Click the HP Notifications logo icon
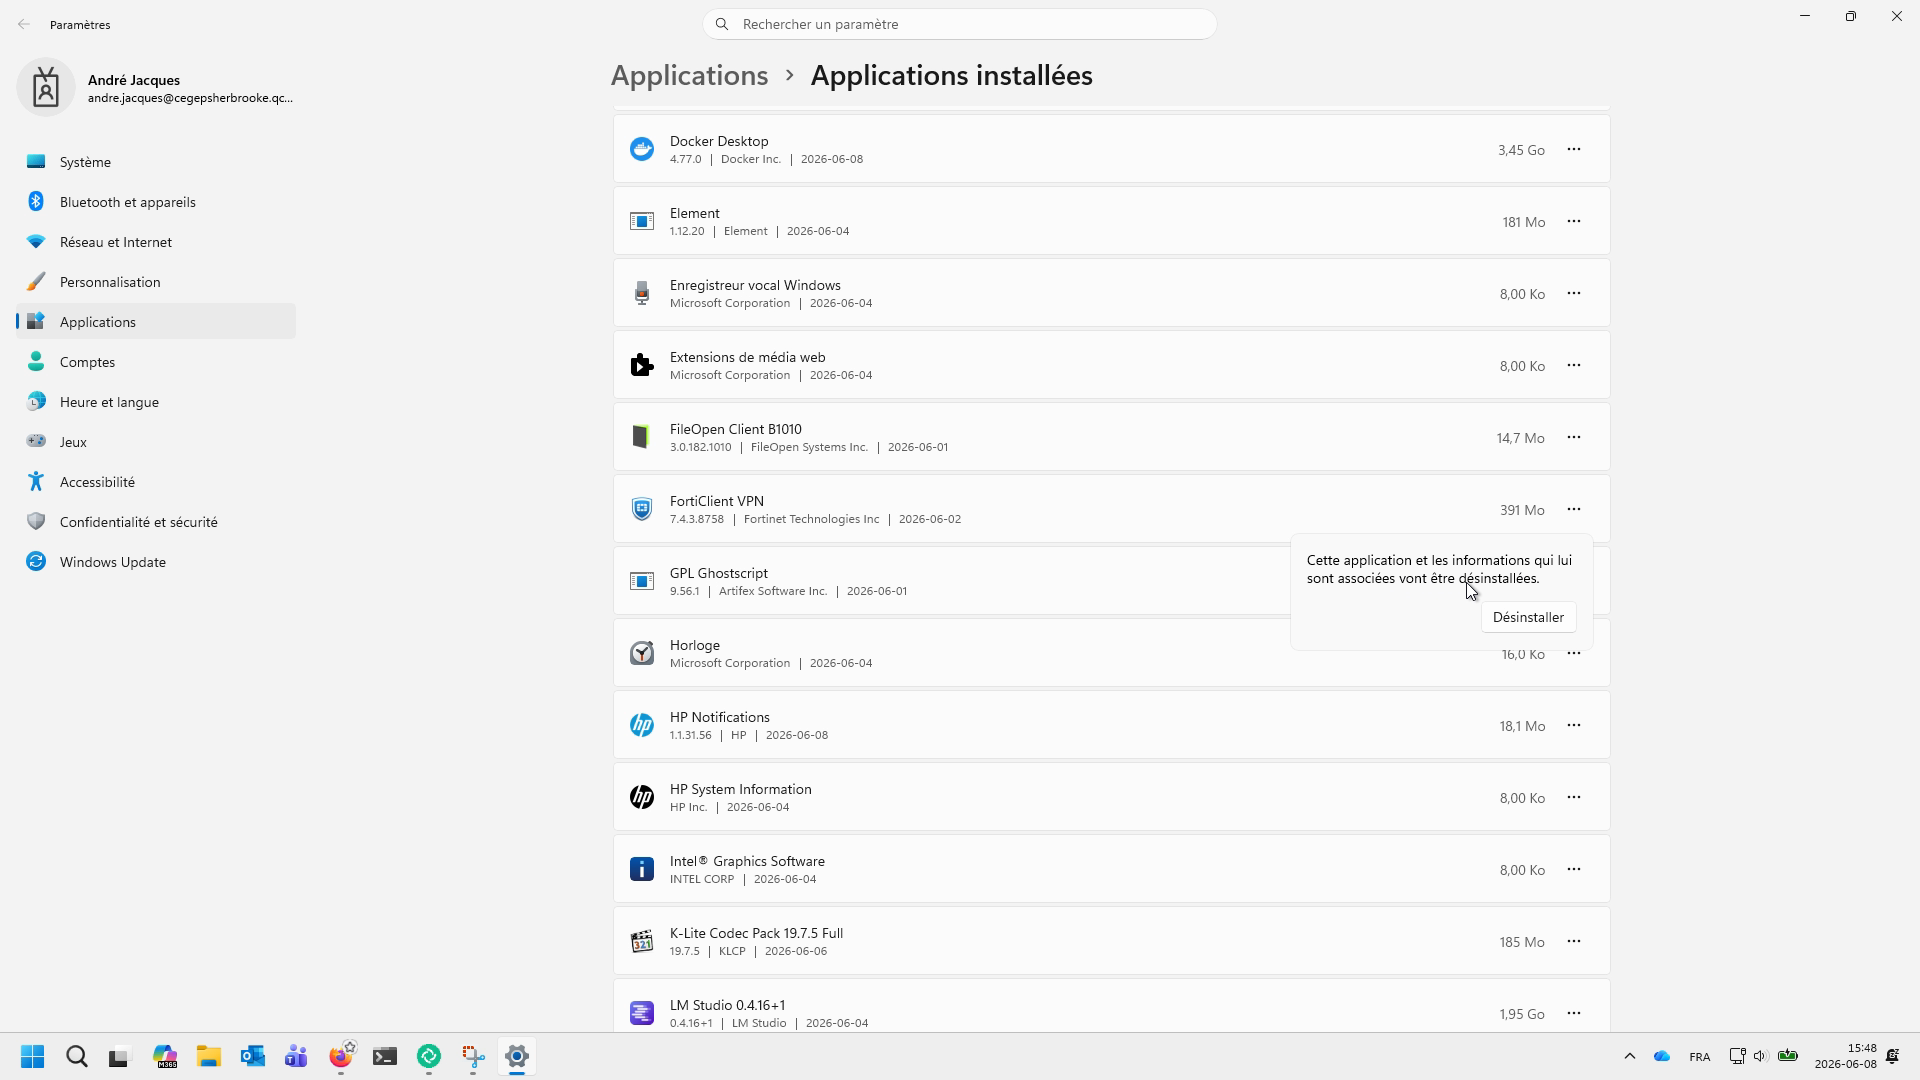Viewport: 1920px width, 1080px height. click(x=642, y=725)
